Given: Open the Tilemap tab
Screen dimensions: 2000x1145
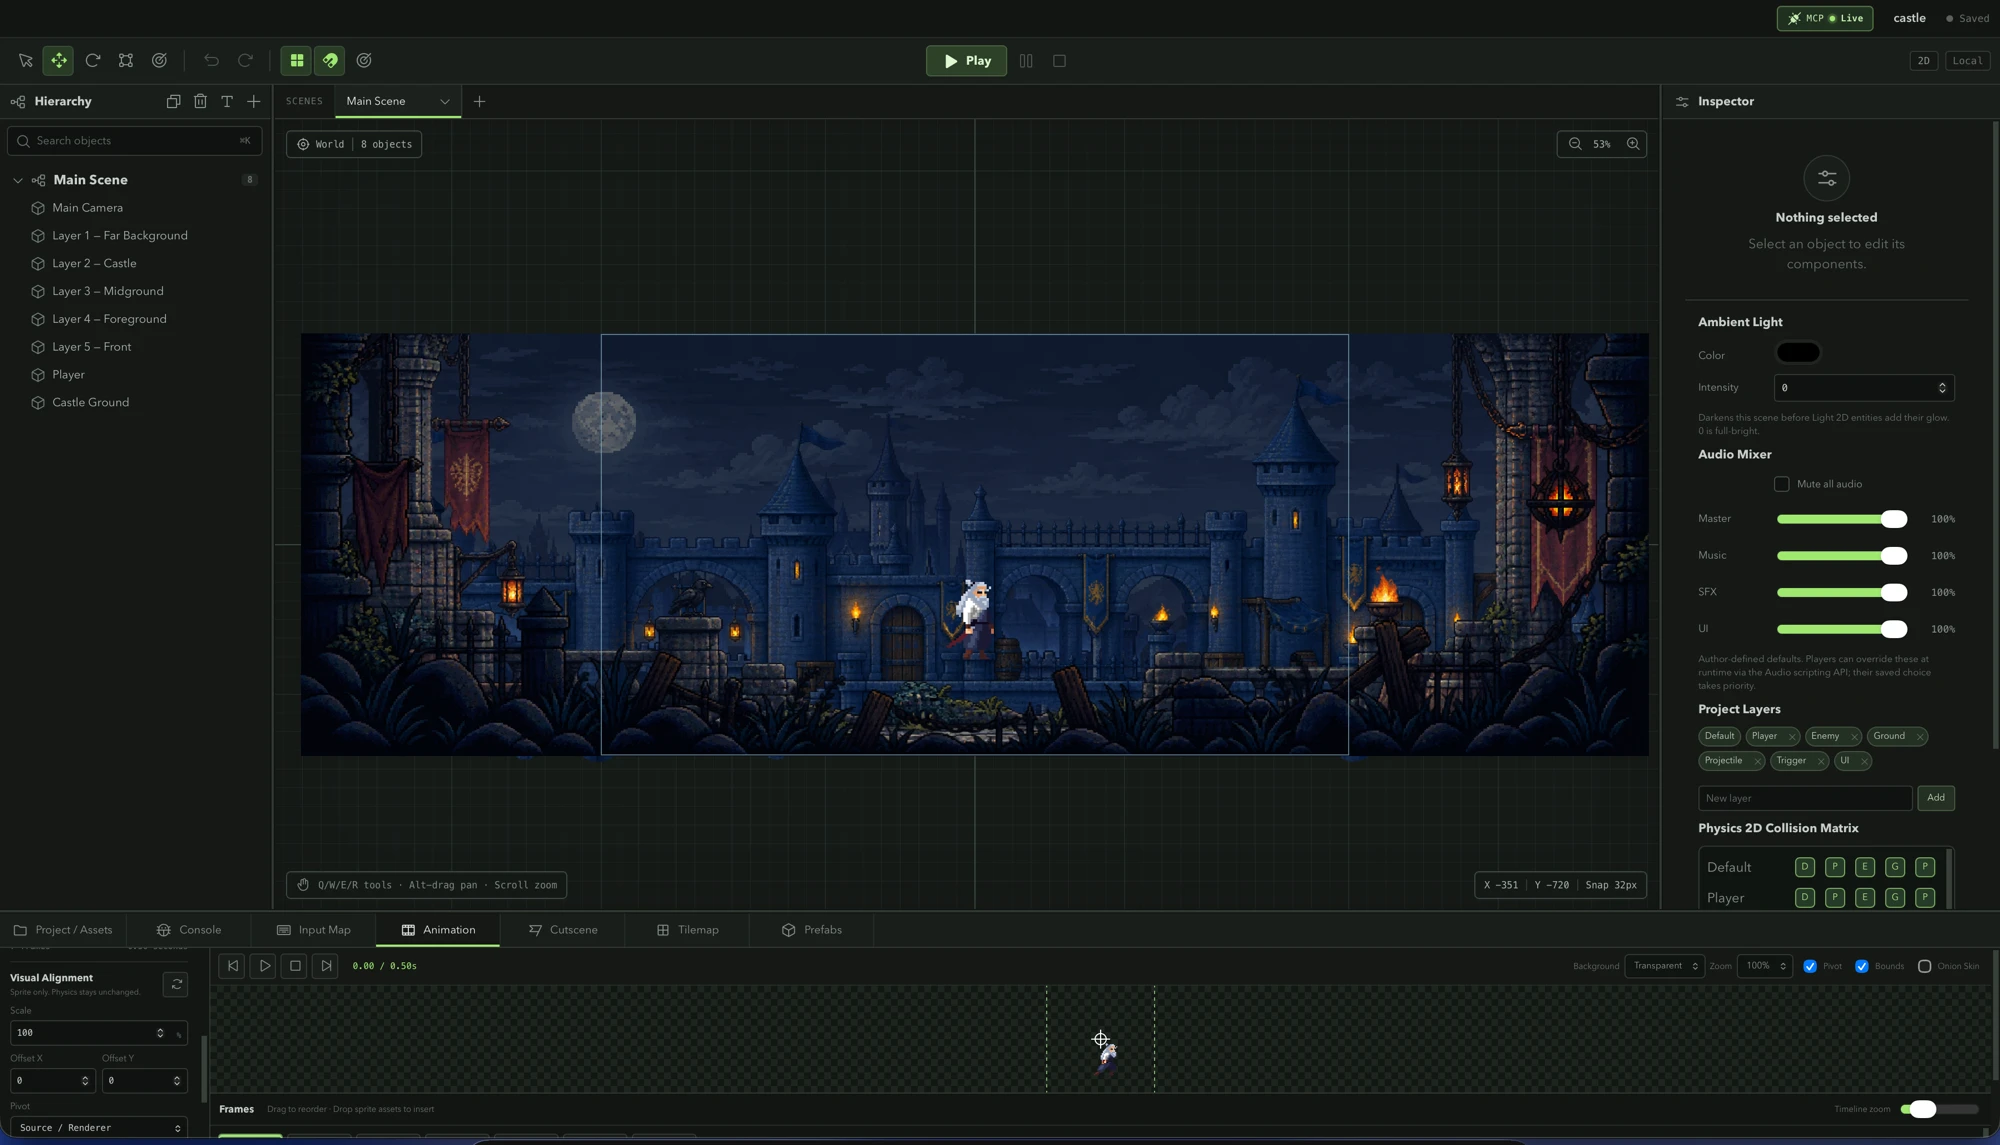Looking at the screenshot, I should click(x=688, y=930).
